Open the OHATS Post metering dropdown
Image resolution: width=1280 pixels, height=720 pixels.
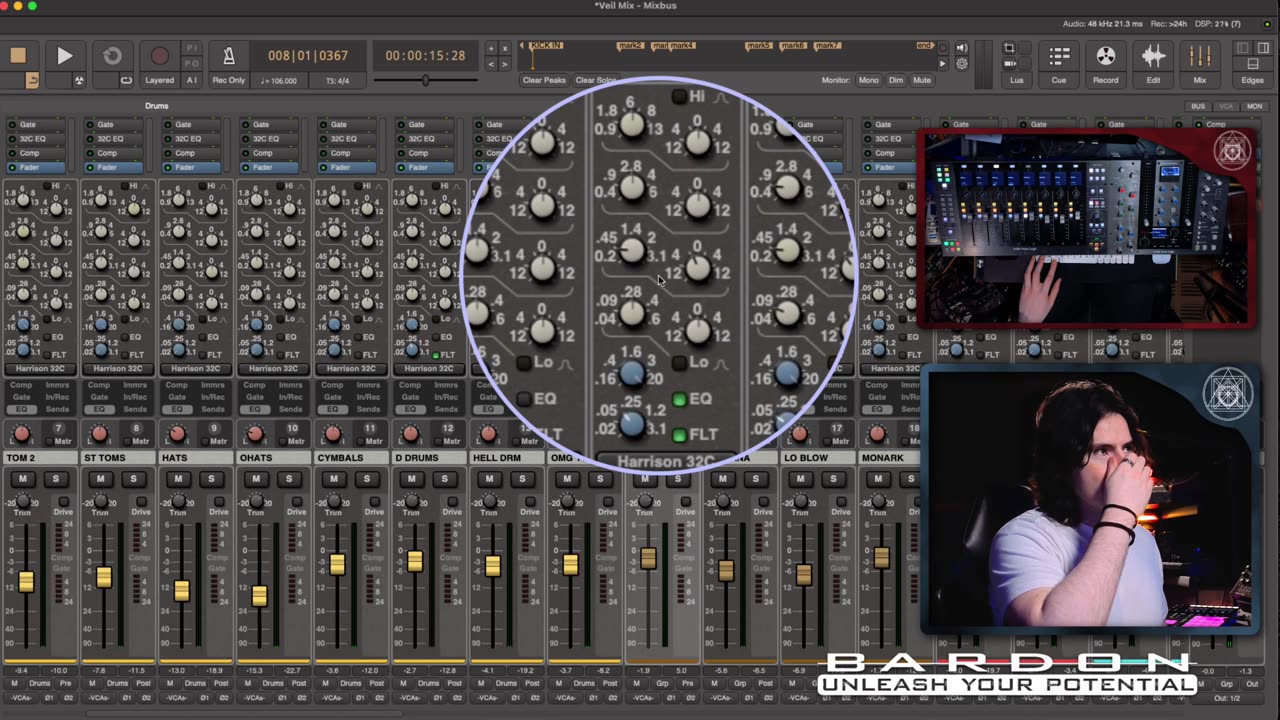(299, 684)
